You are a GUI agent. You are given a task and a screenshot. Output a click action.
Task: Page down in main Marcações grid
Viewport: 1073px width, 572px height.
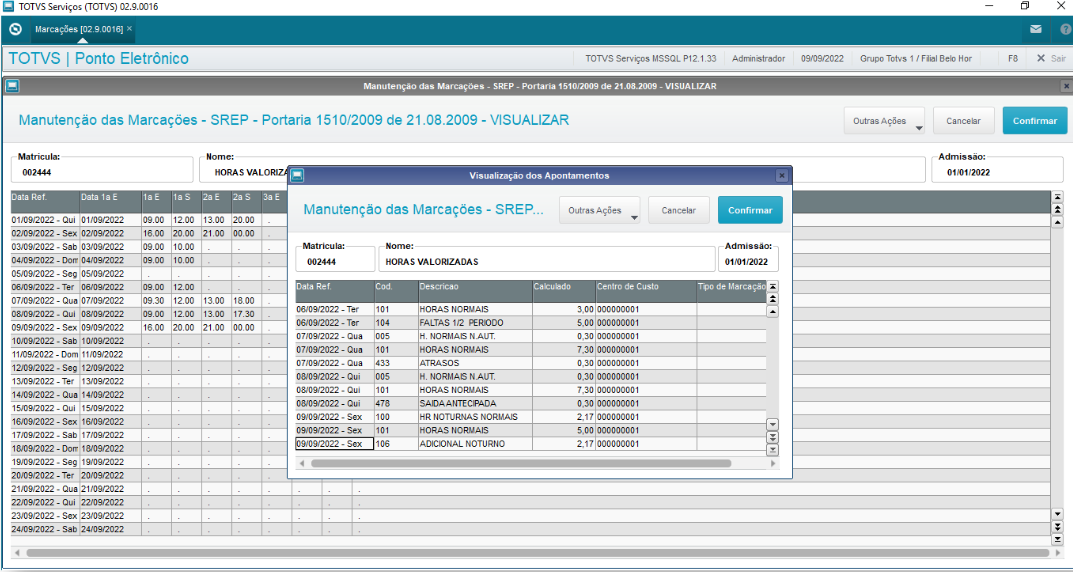(1057, 526)
